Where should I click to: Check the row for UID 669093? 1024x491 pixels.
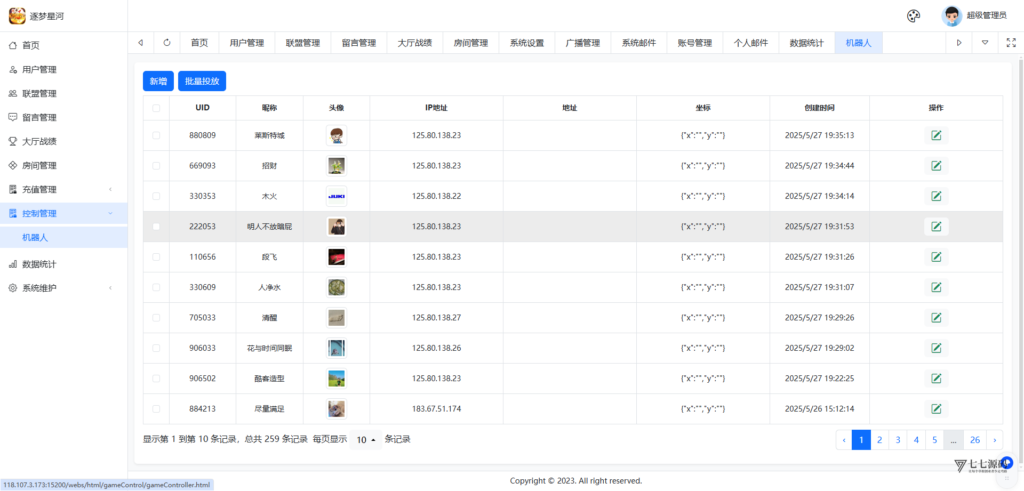point(156,166)
